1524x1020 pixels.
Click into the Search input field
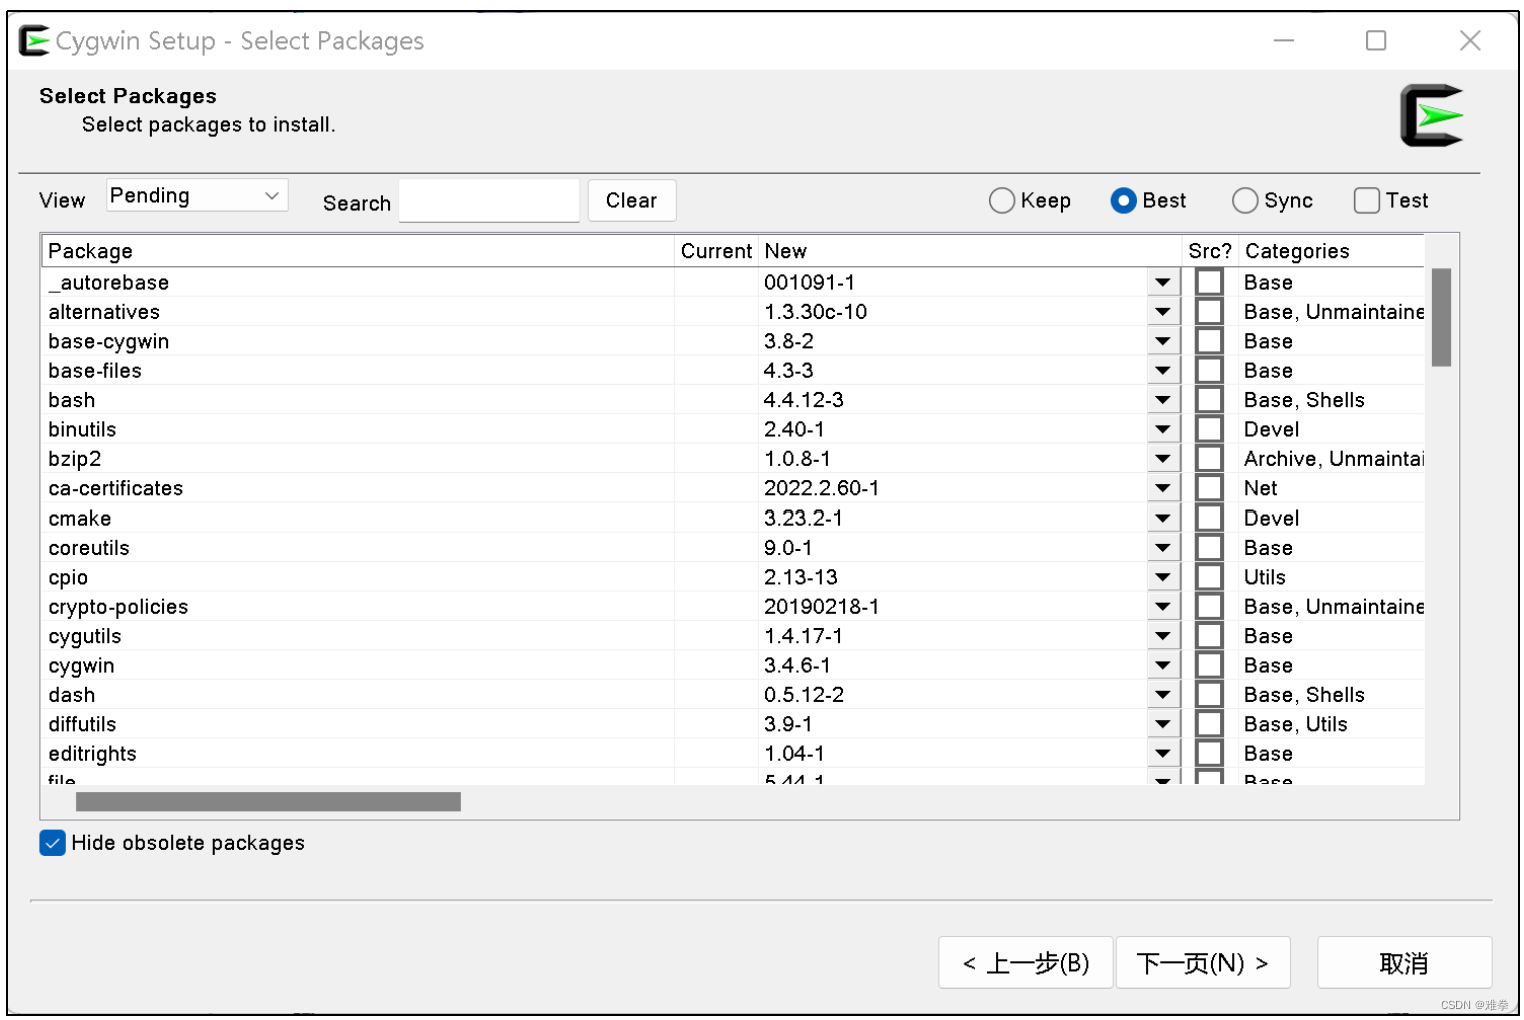point(489,201)
